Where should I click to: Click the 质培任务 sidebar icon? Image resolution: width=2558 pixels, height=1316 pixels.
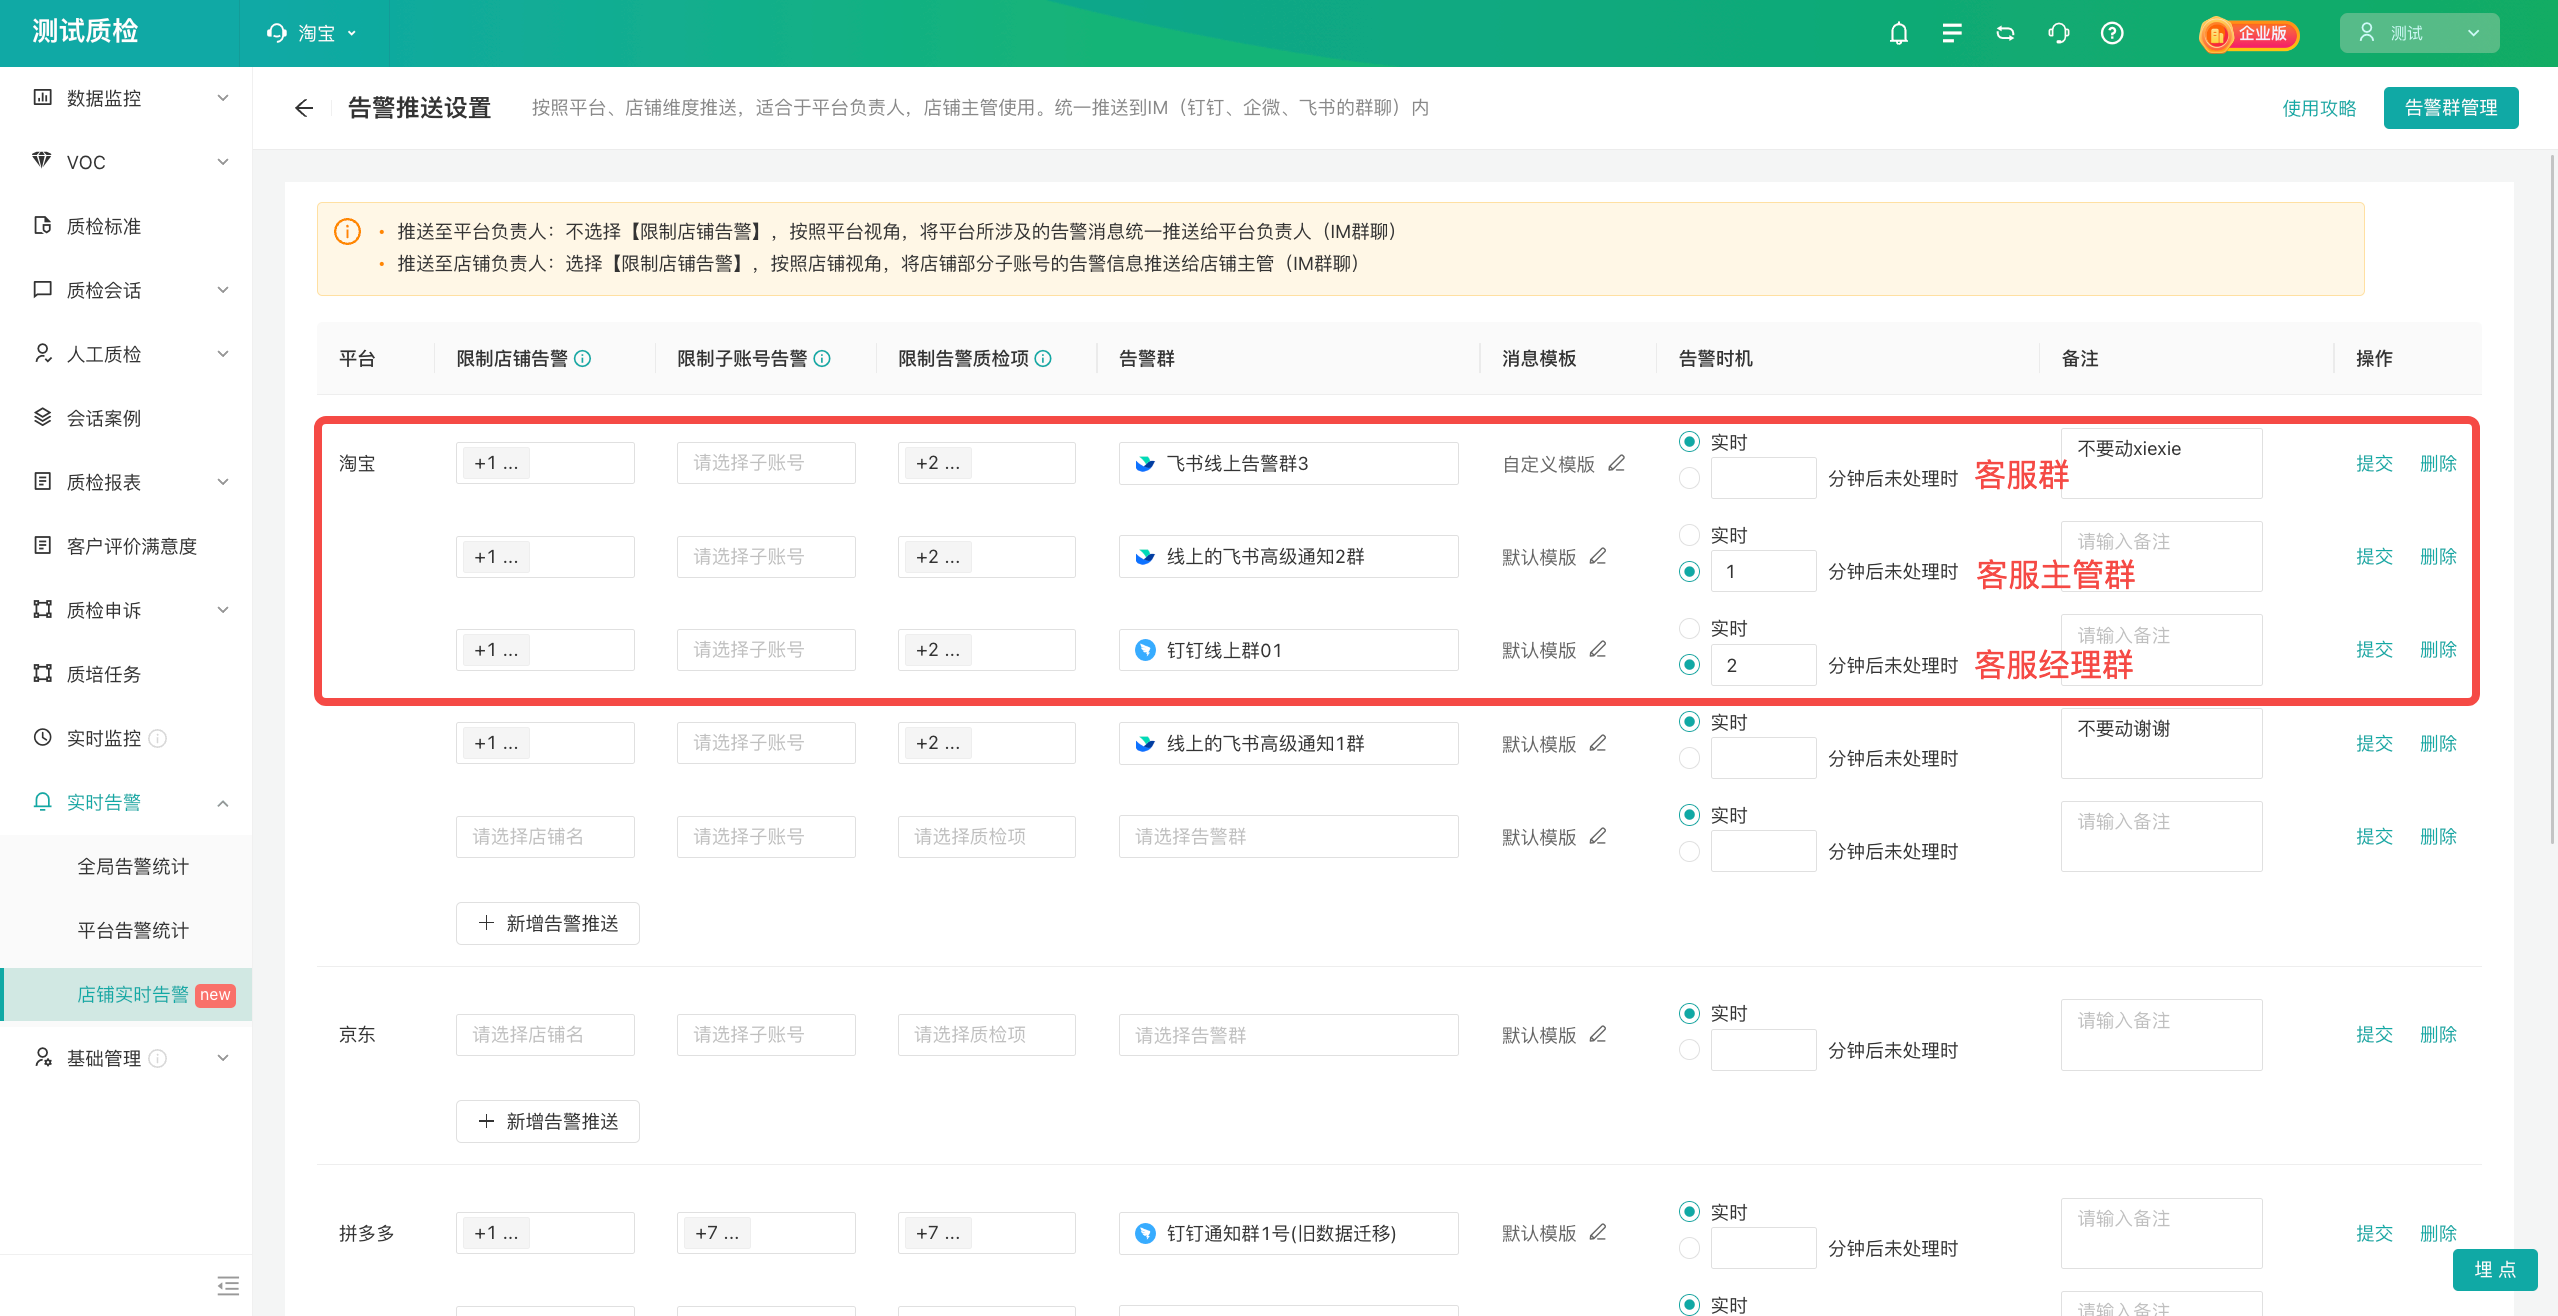tap(42, 673)
